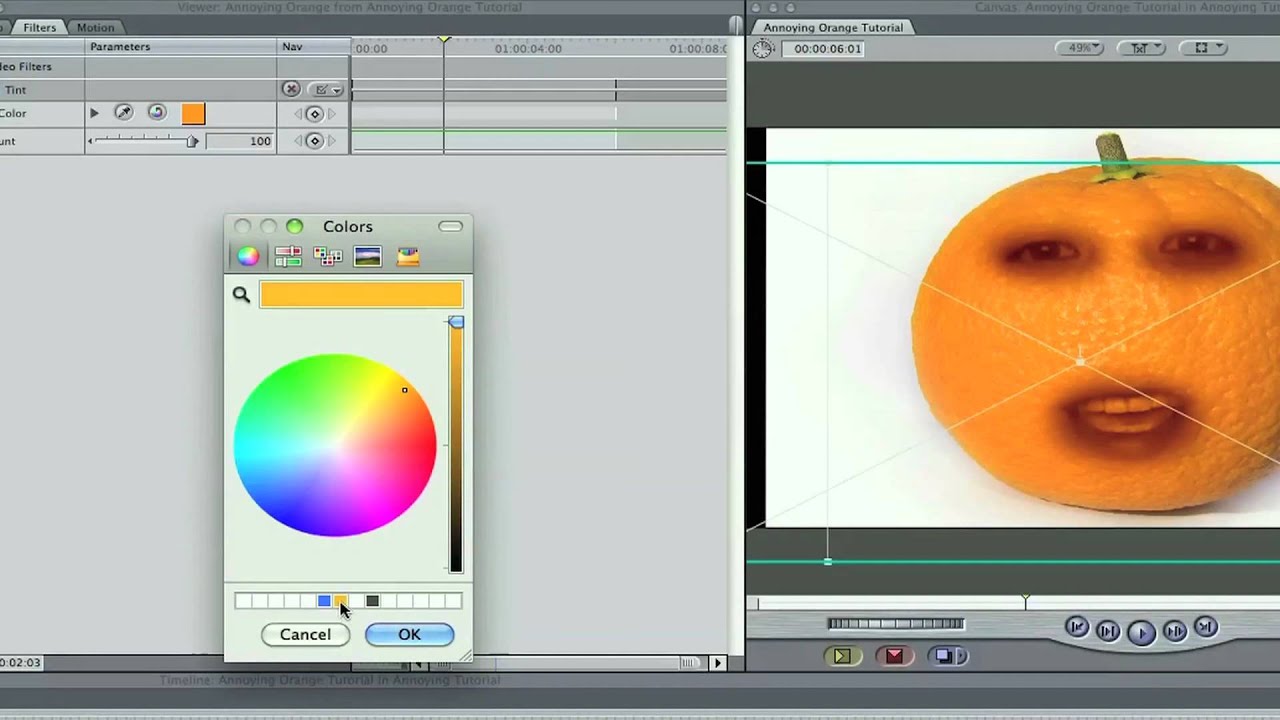Go to next Amount keyframe
The image size is (1280, 720).
(332, 141)
